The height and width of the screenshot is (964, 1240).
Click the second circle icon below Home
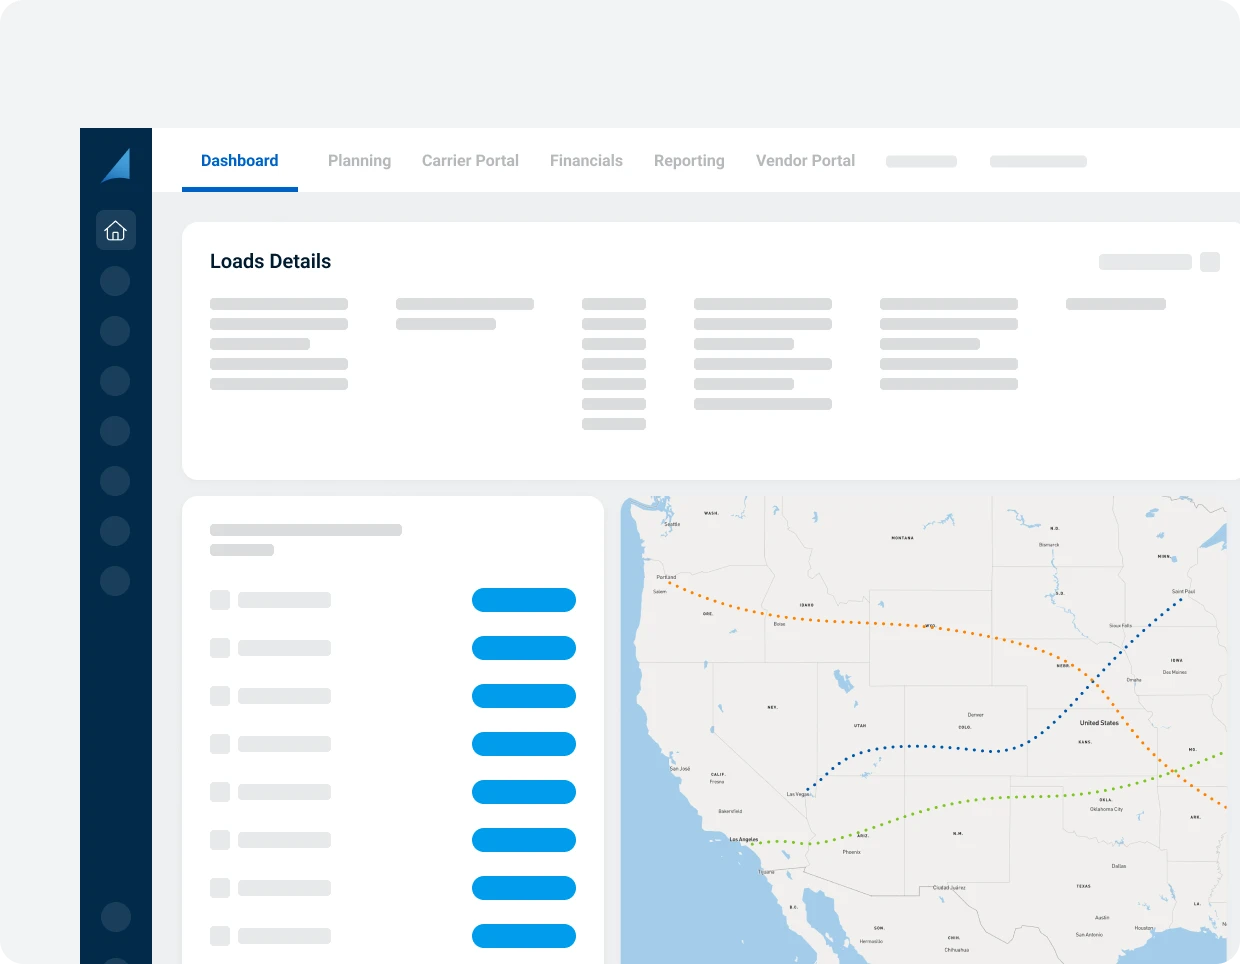point(115,331)
